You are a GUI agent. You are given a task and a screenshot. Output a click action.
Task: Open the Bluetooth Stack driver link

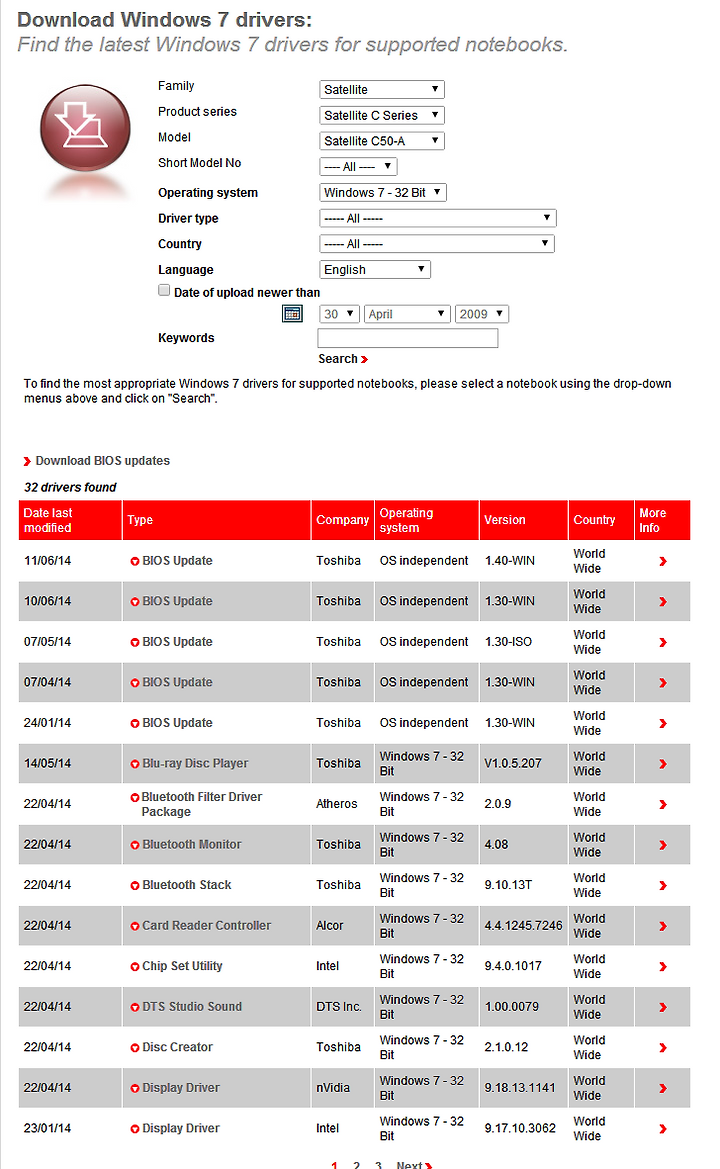186,885
